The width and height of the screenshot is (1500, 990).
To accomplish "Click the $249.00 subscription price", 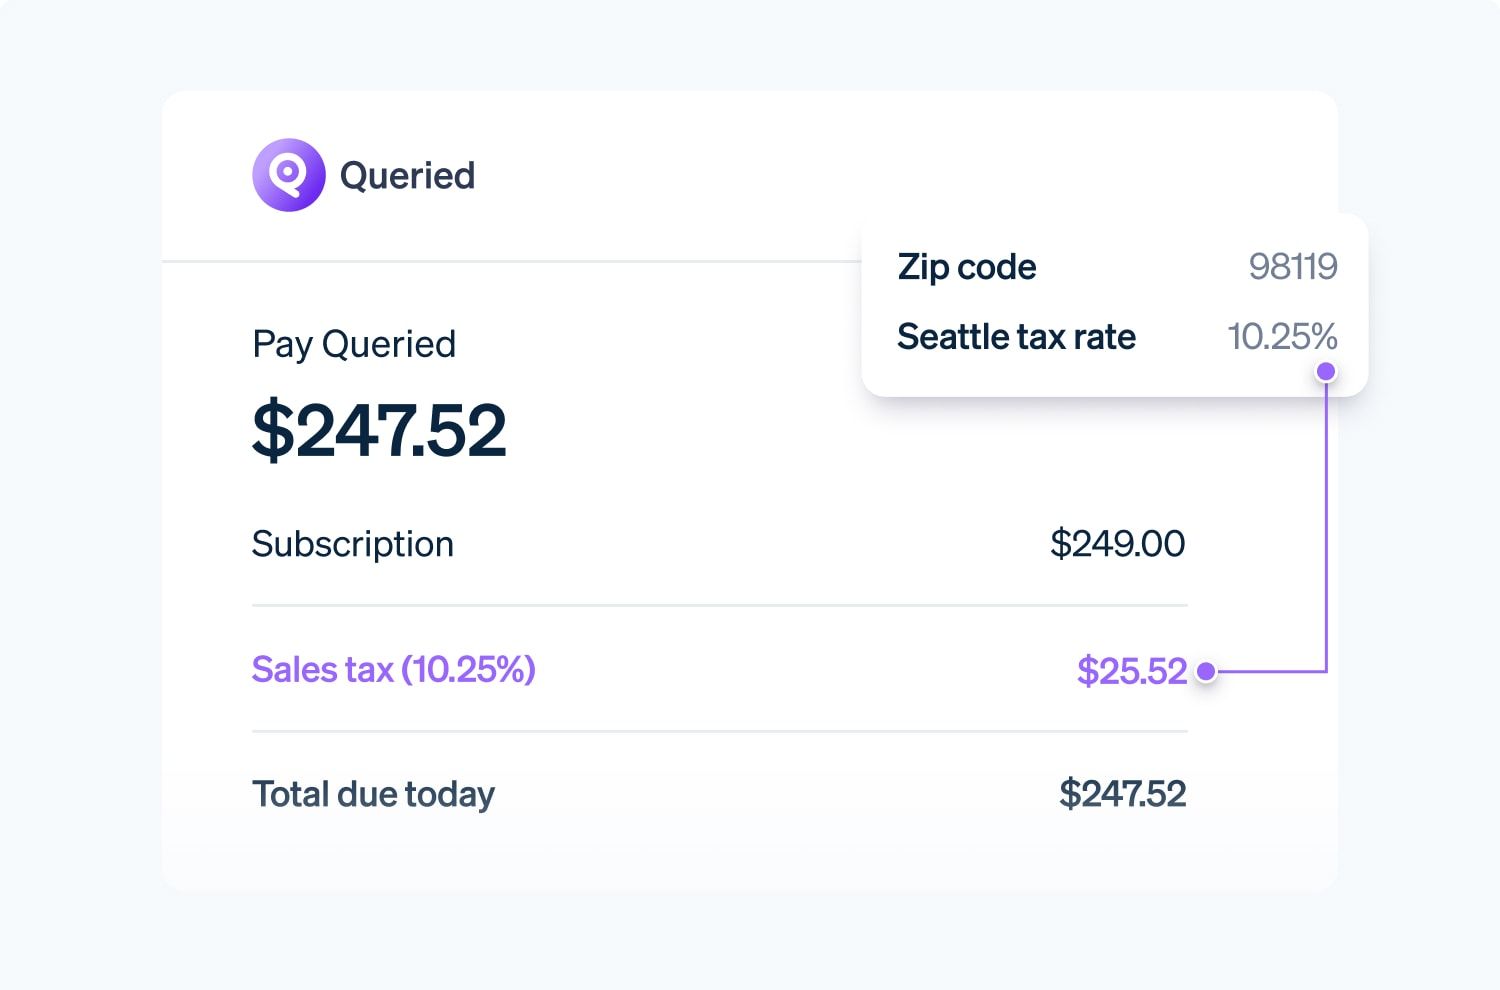I will (1117, 544).
